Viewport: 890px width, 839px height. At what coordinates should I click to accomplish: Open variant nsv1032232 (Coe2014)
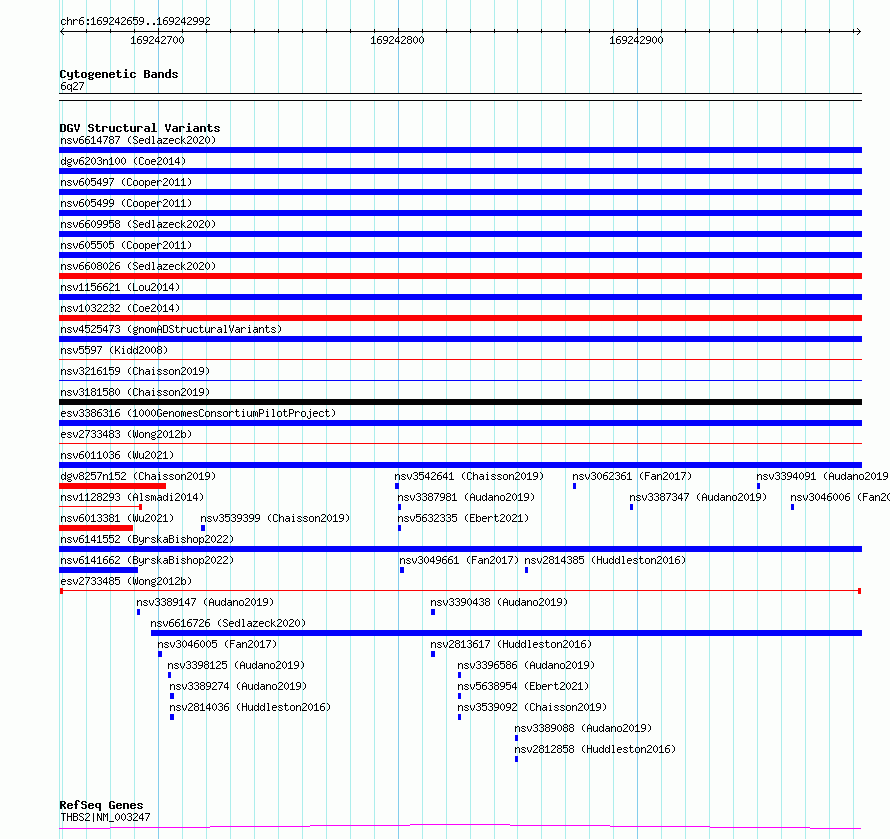(x=120, y=308)
